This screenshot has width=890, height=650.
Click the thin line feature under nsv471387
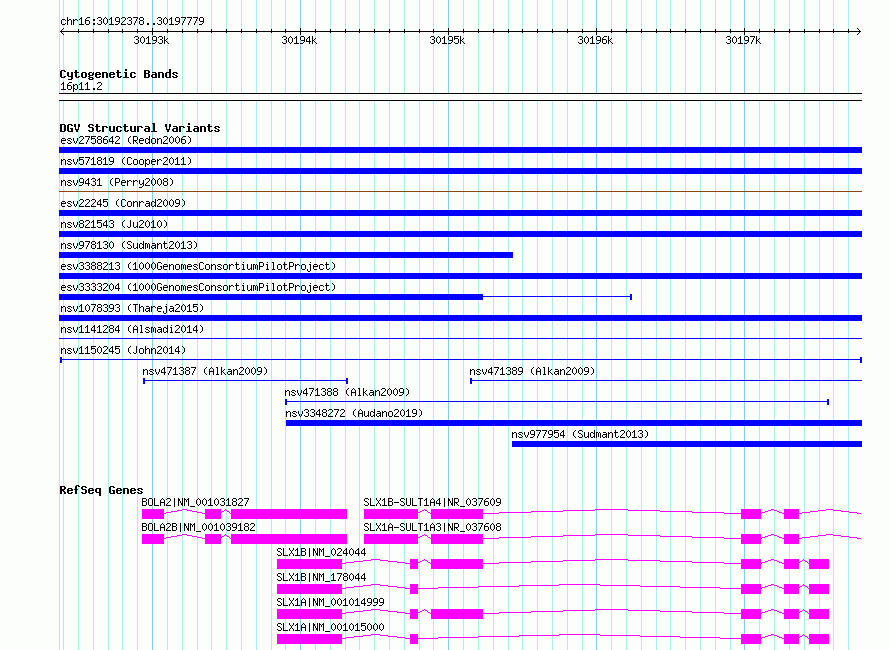tap(245, 381)
